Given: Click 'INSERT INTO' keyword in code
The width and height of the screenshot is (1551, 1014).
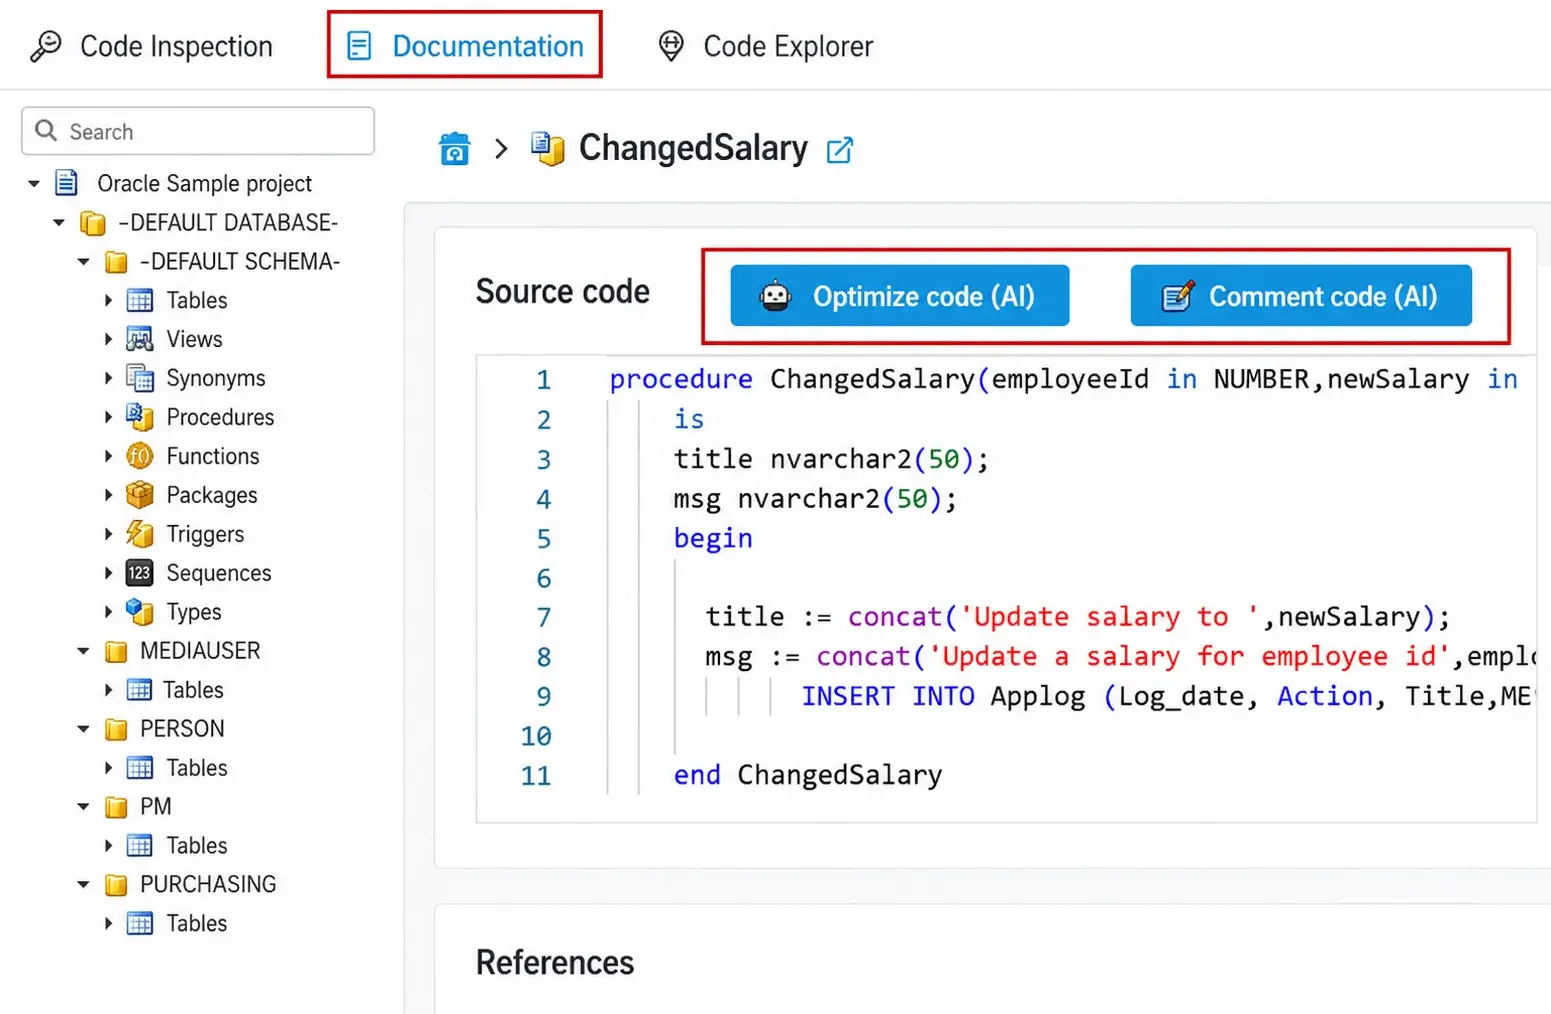Looking at the screenshot, I should tap(888, 696).
